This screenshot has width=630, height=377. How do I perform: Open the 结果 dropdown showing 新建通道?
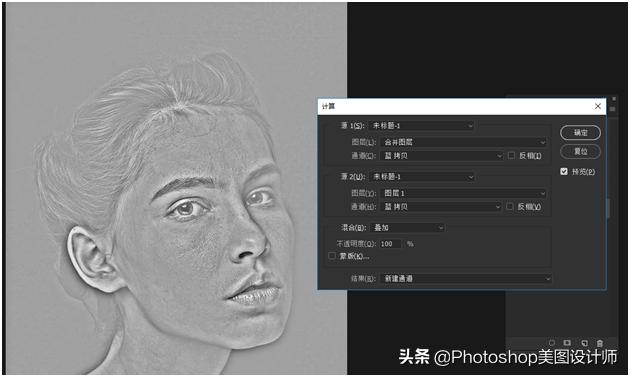coord(466,279)
